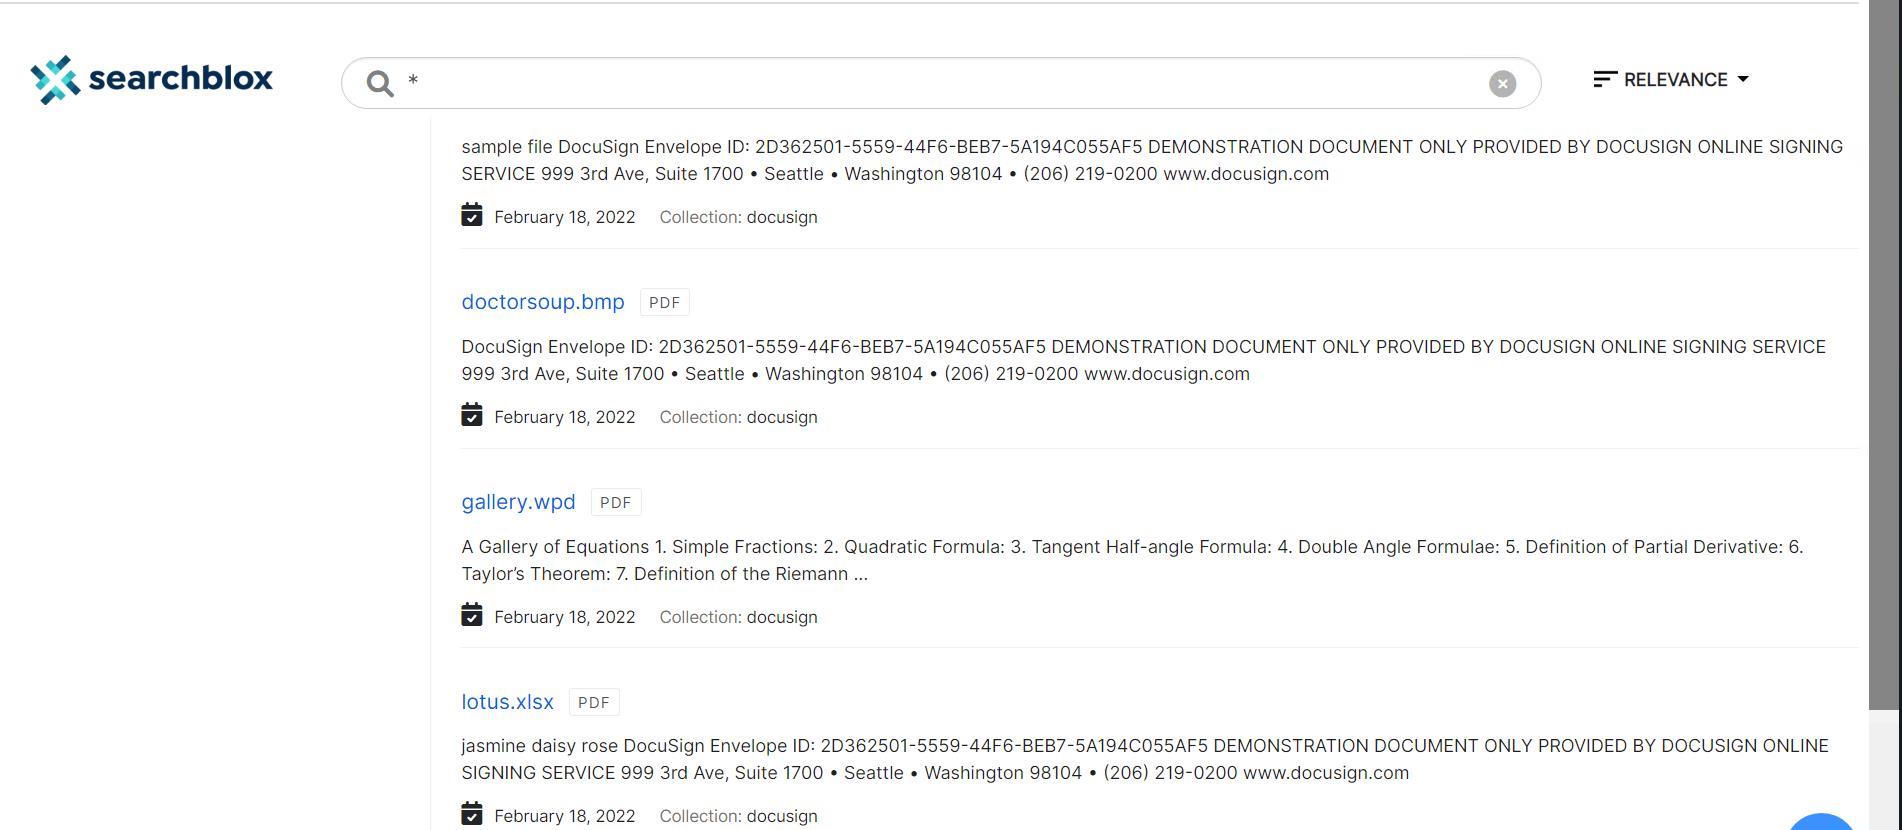Click the PDF badge next to lotus.xlsx
The width and height of the screenshot is (1902, 830).
[593, 702]
